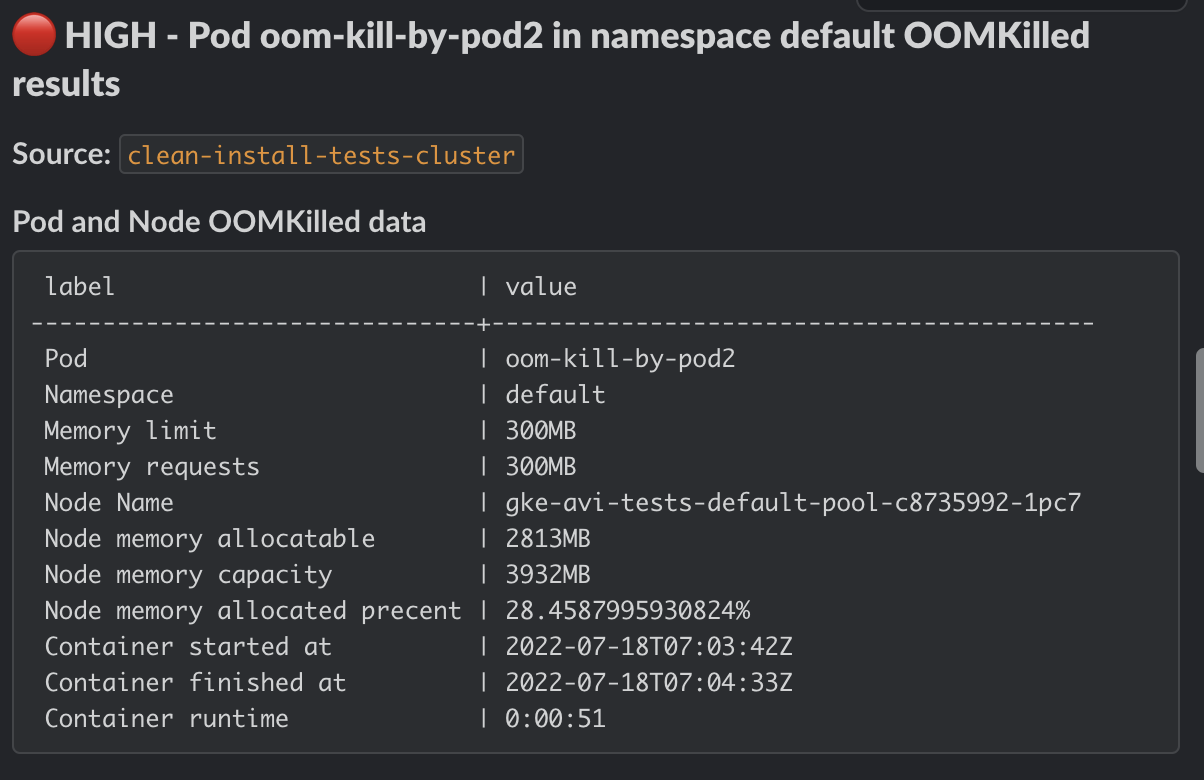Click the Memory limit row's 300MB value

[x=540, y=431]
